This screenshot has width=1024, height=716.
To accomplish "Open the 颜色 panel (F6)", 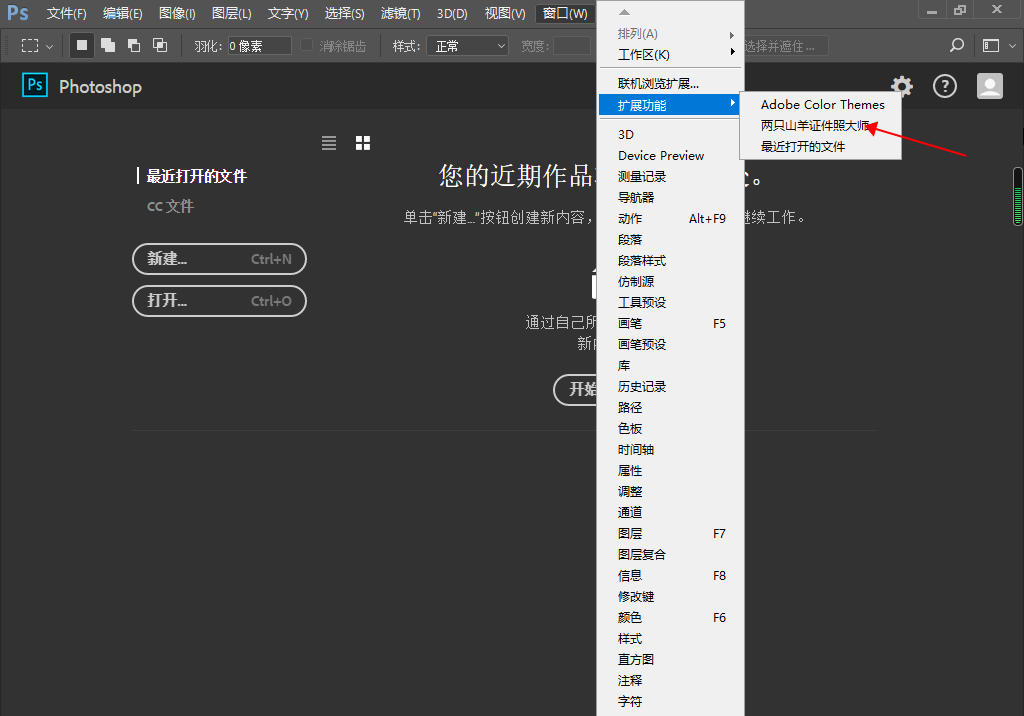I will point(670,617).
